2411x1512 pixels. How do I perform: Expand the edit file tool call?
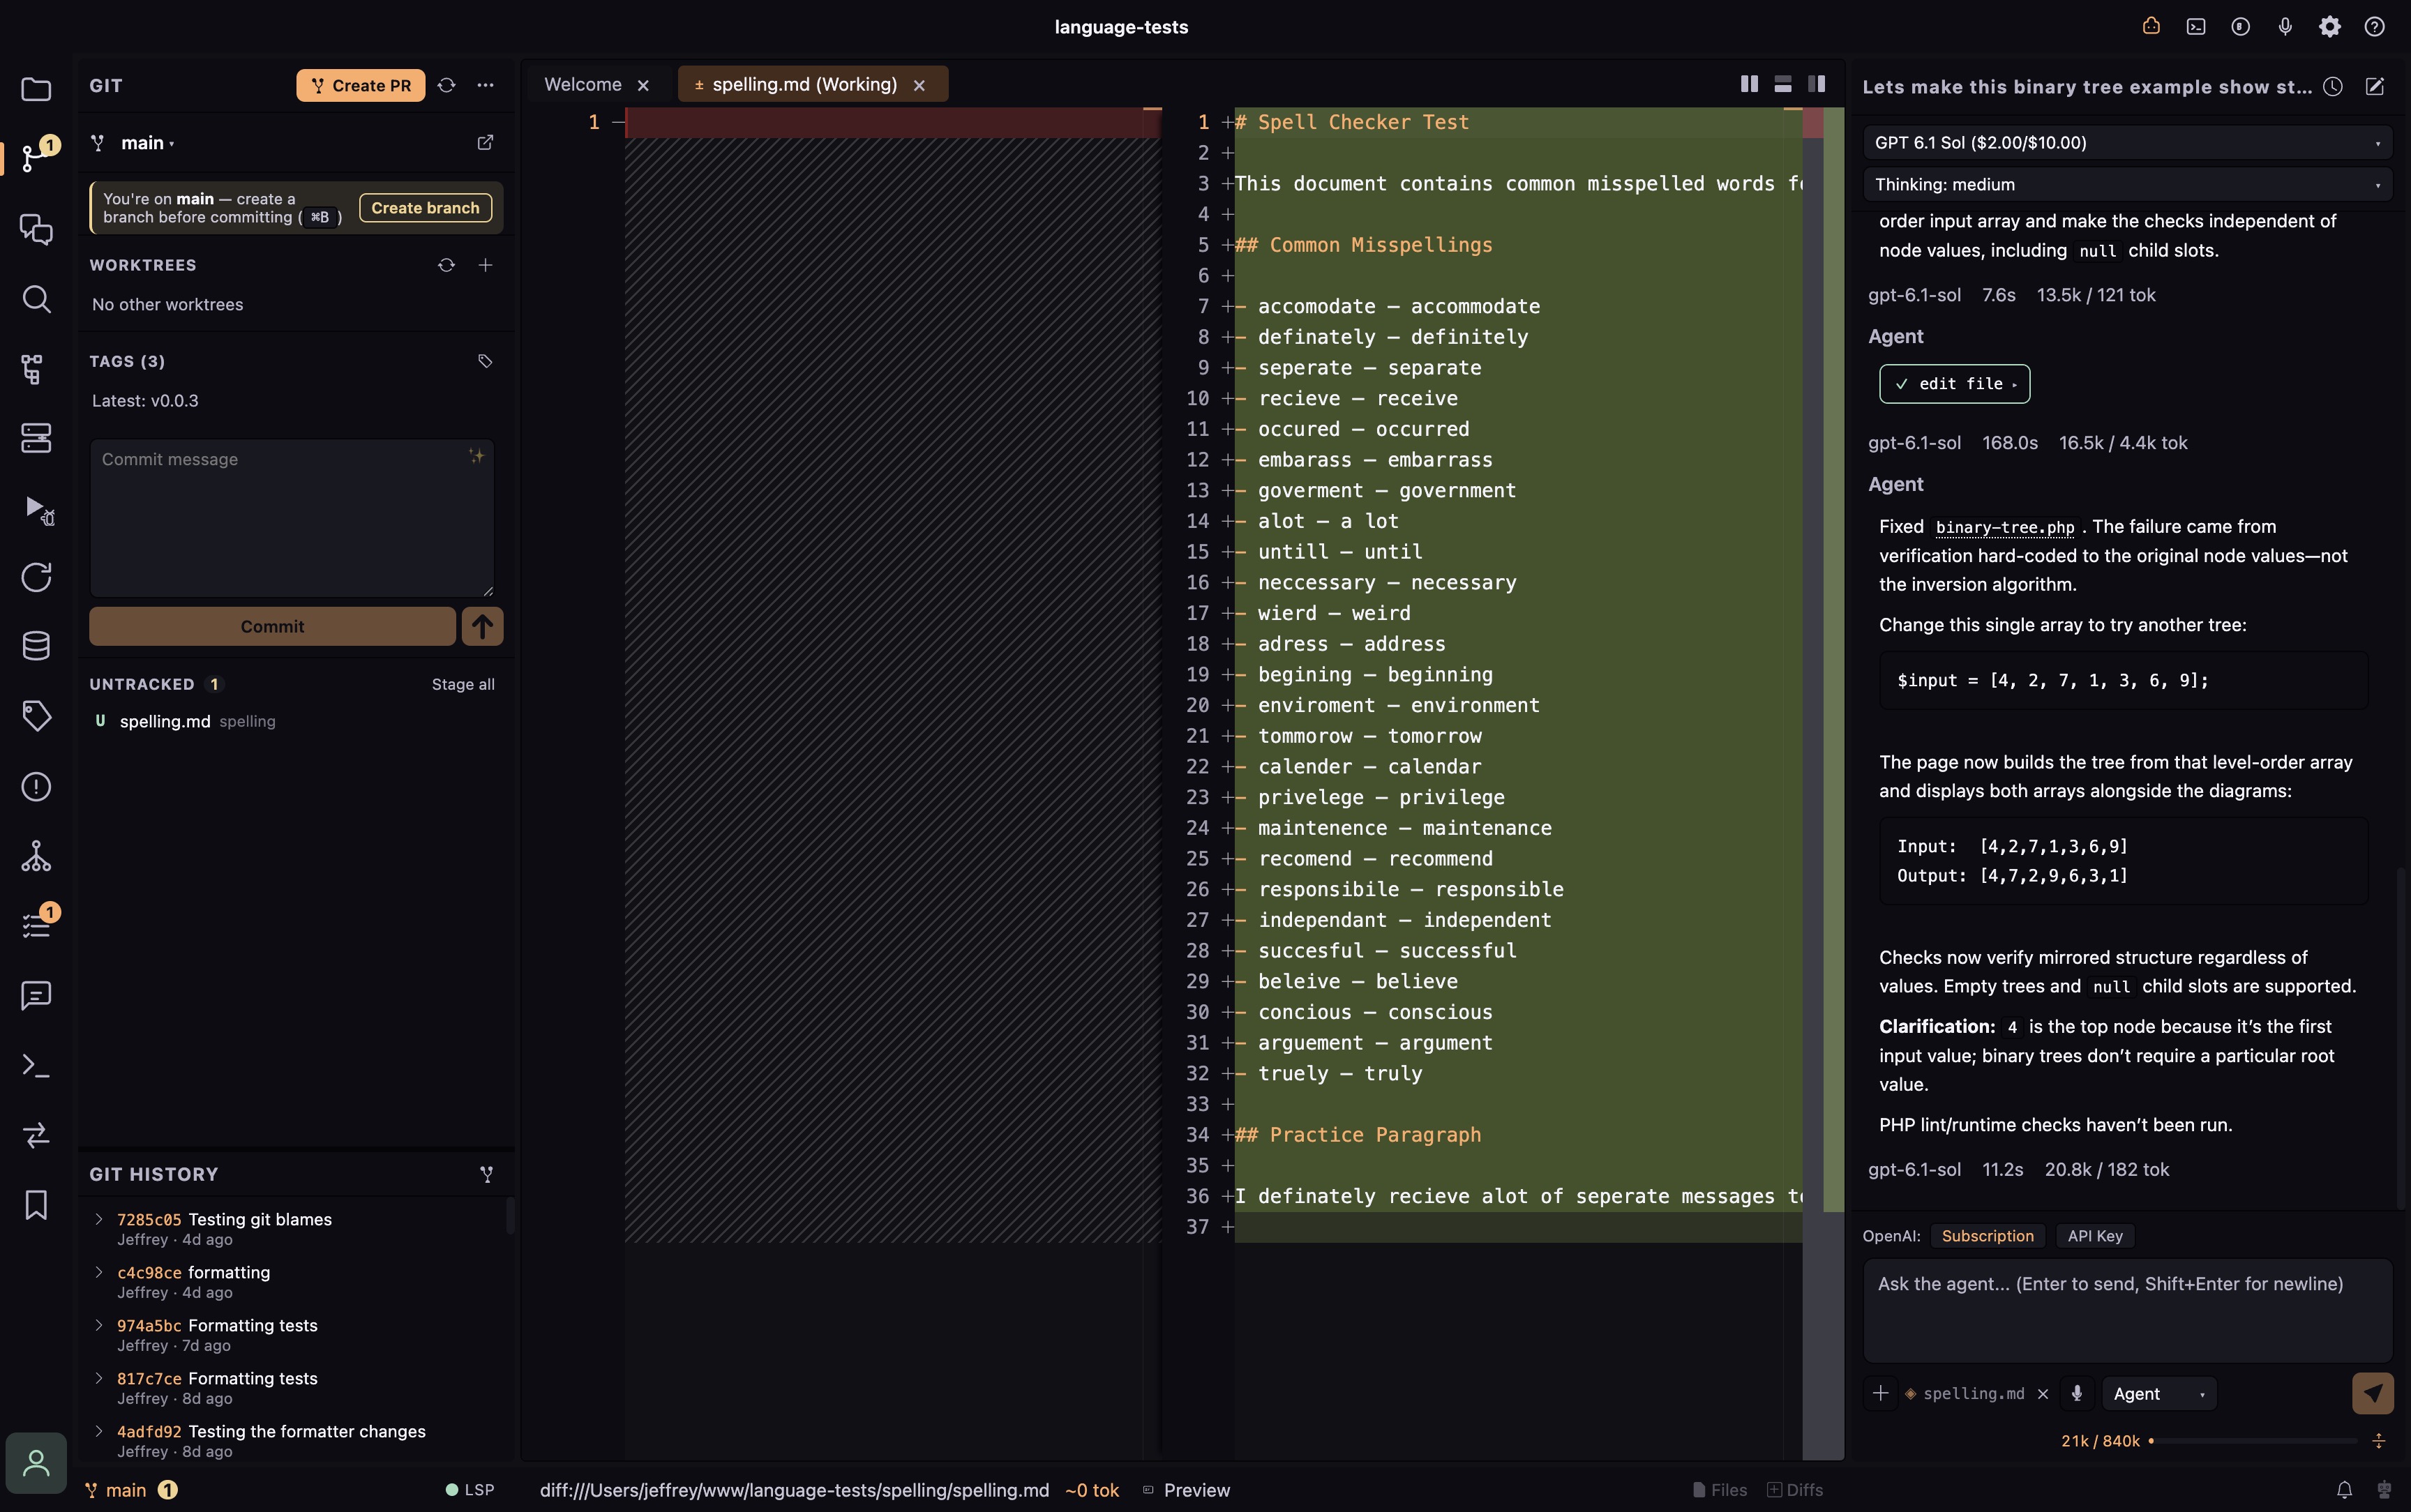pos(1954,384)
